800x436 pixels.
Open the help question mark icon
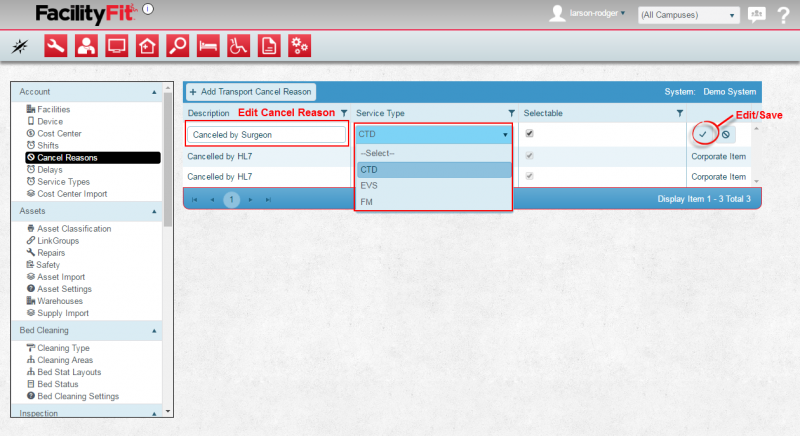click(x=784, y=15)
